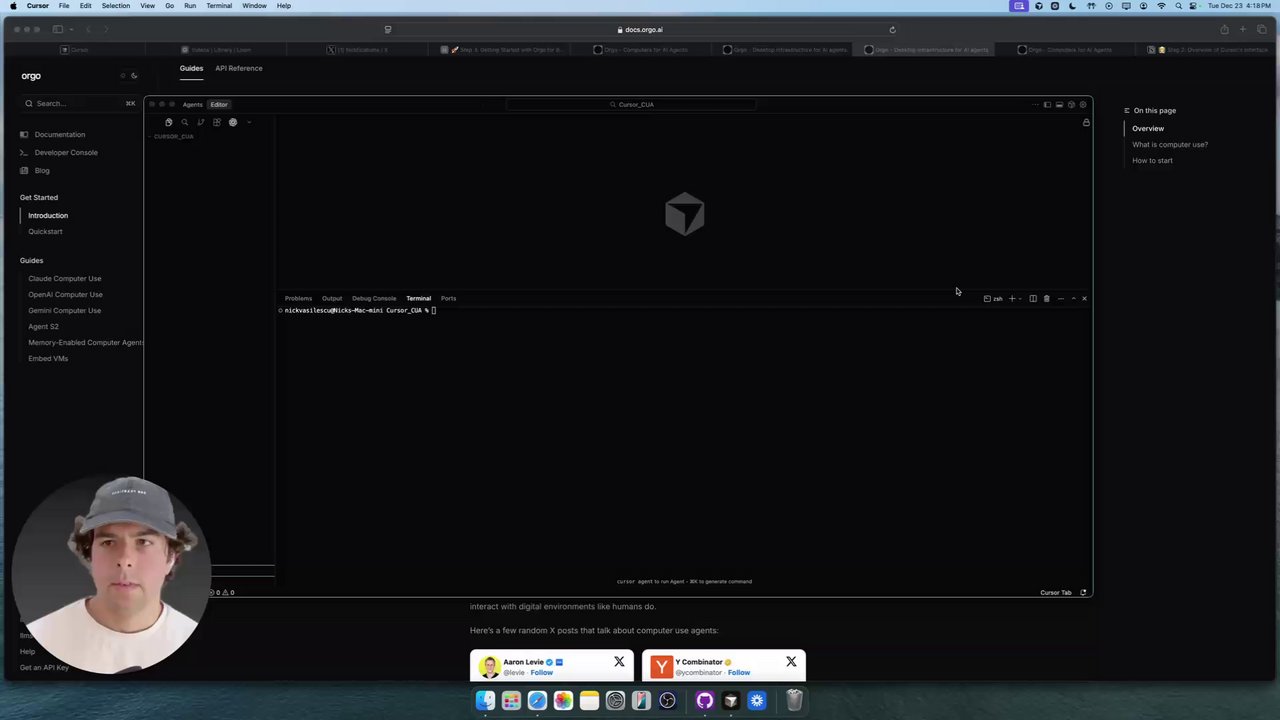Open the Claude Computer Use guide
1280x720 pixels.
65,278
